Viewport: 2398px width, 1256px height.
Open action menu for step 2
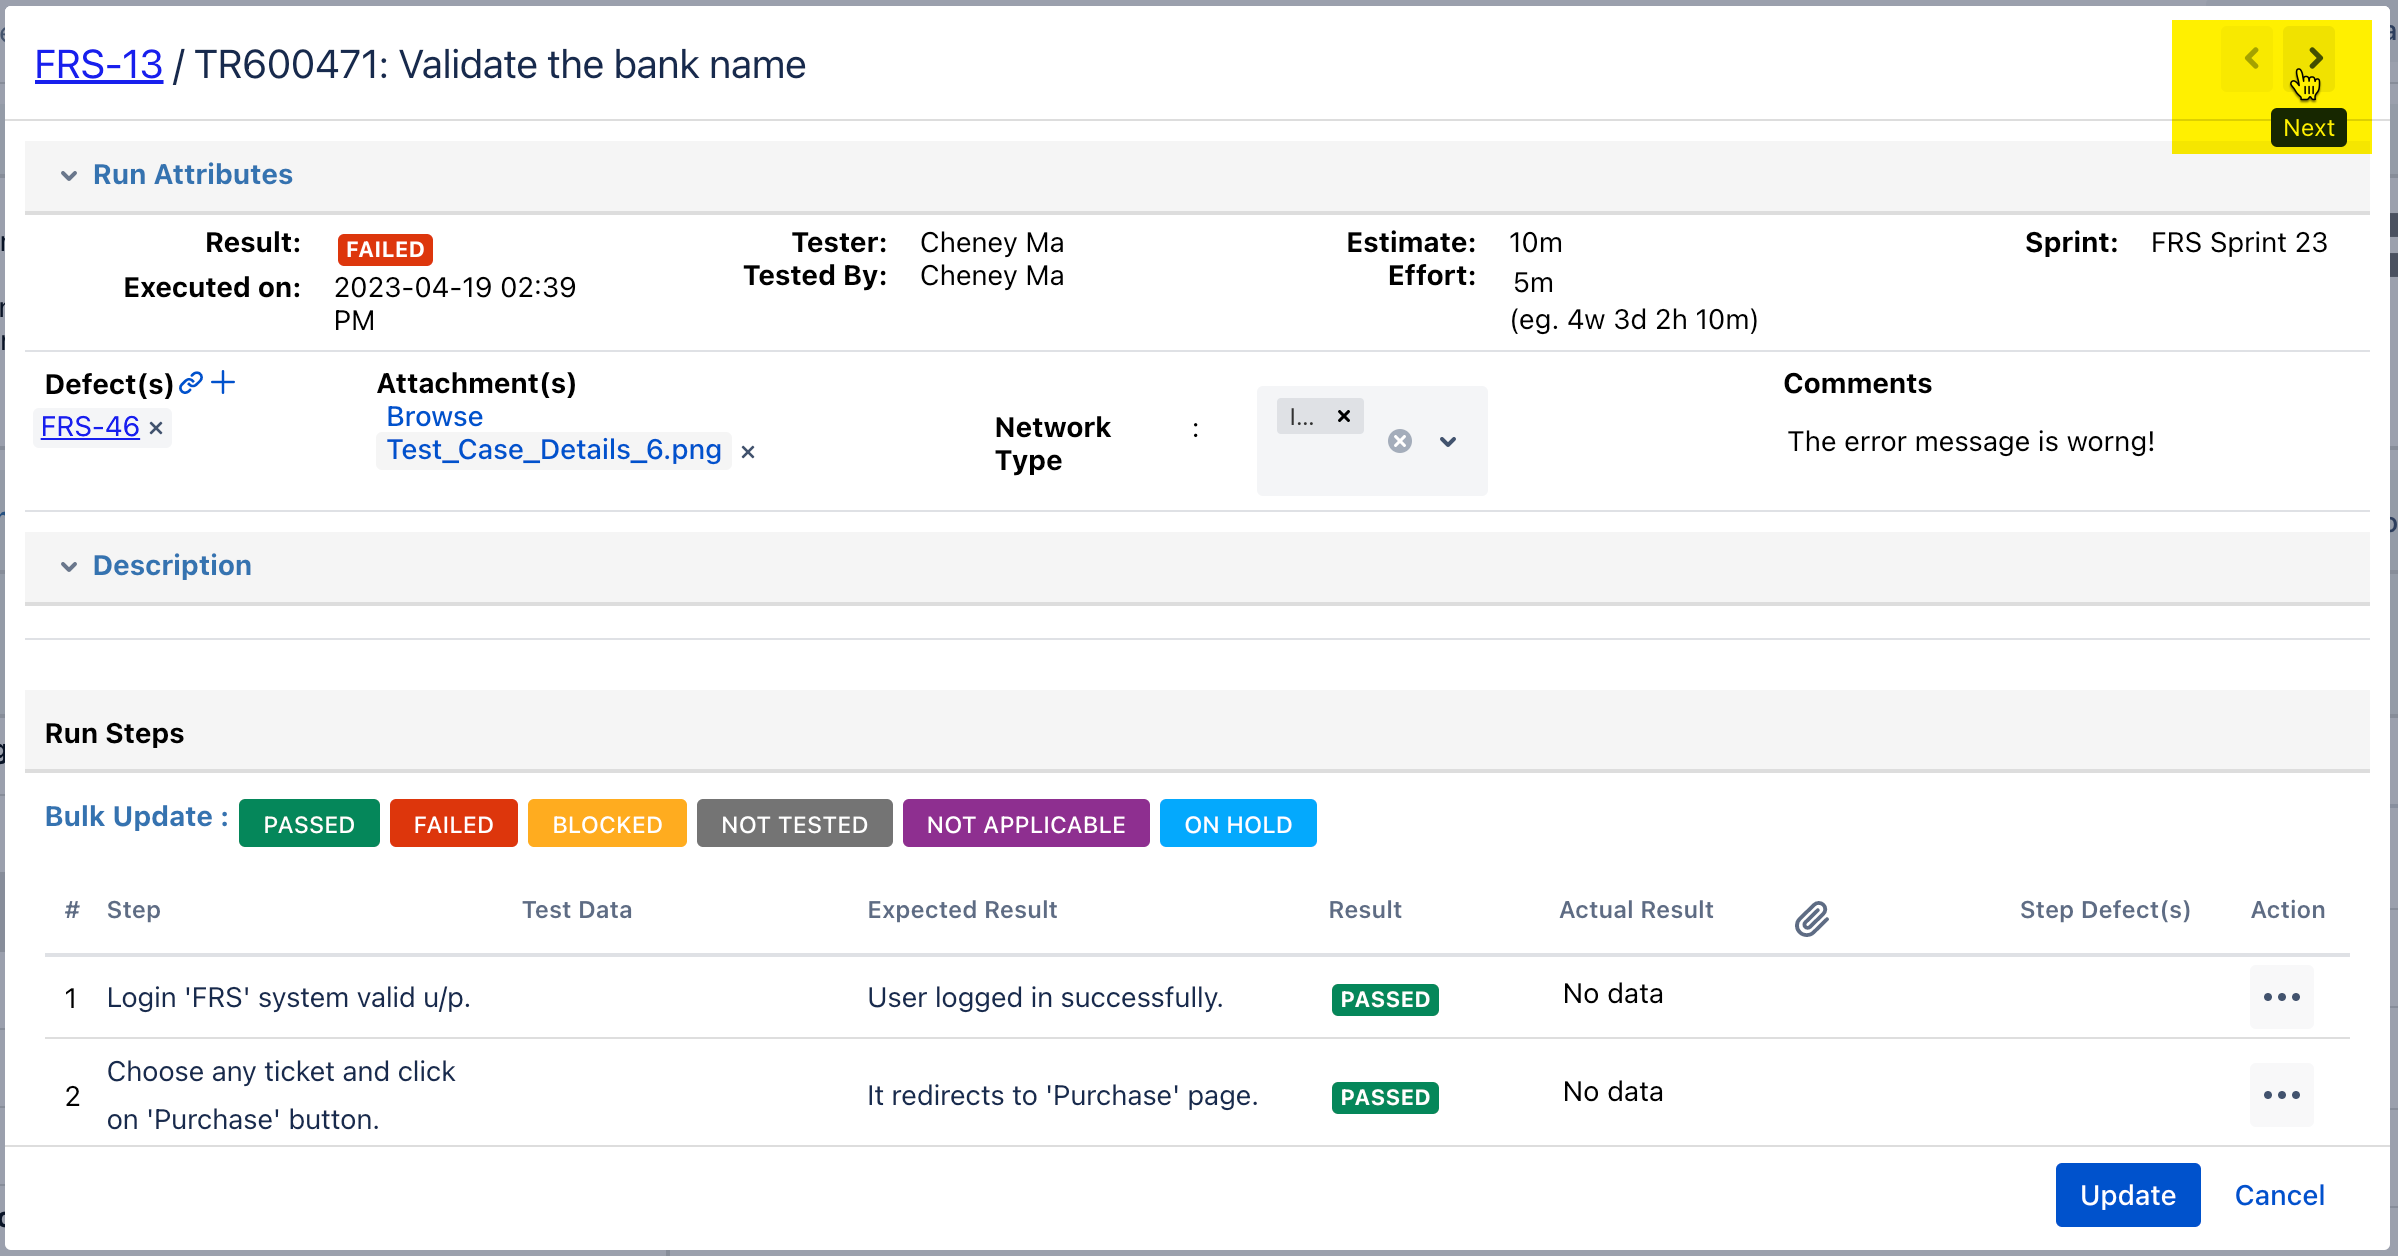coord(2281,1095)
